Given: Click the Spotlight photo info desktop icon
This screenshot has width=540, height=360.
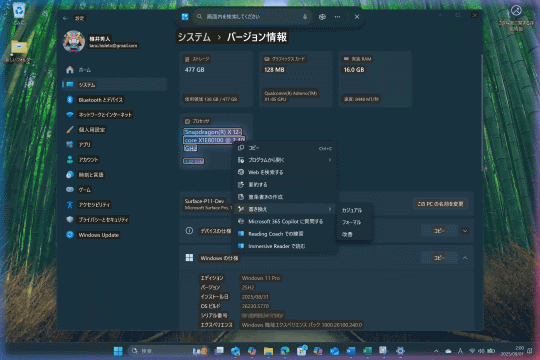Looking at the screenshot, I should (x=516, y=19).
